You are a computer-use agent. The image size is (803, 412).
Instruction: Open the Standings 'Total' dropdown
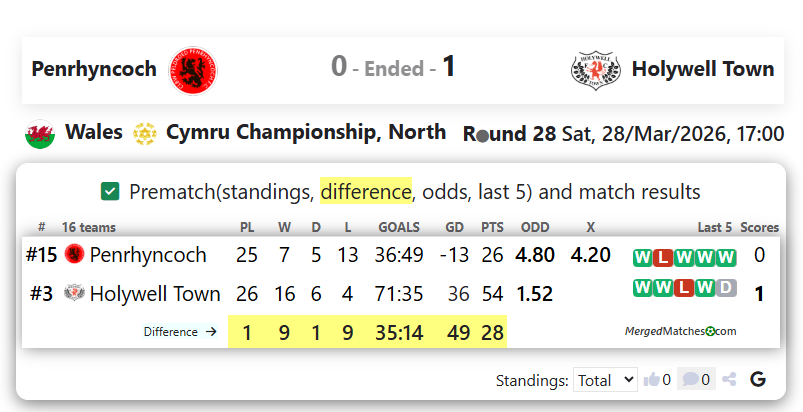(605, 380)
